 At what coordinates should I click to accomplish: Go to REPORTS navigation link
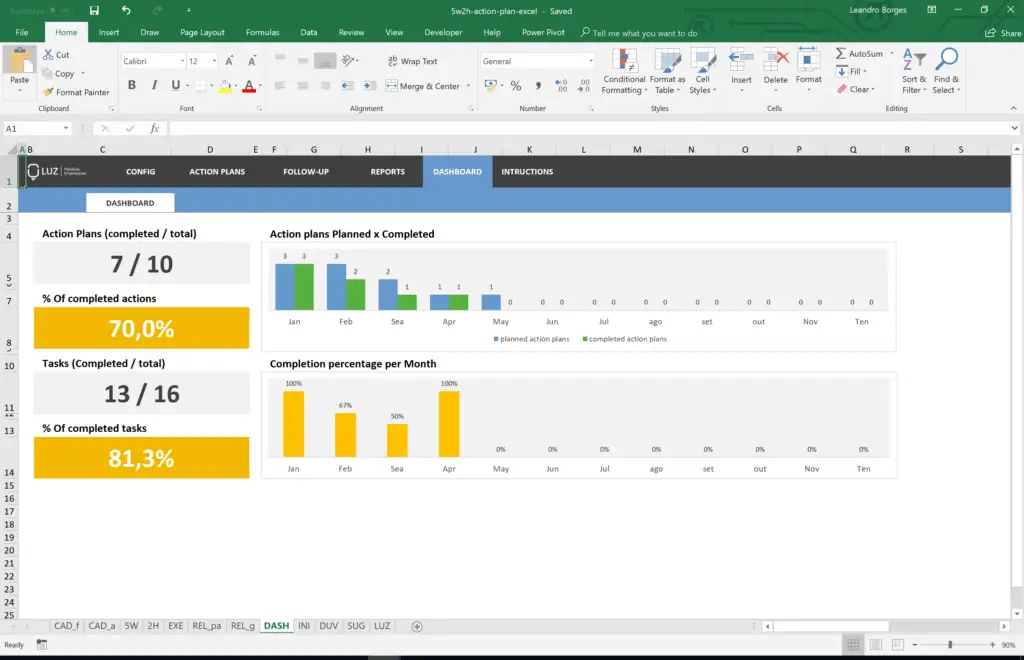[387, 172]
